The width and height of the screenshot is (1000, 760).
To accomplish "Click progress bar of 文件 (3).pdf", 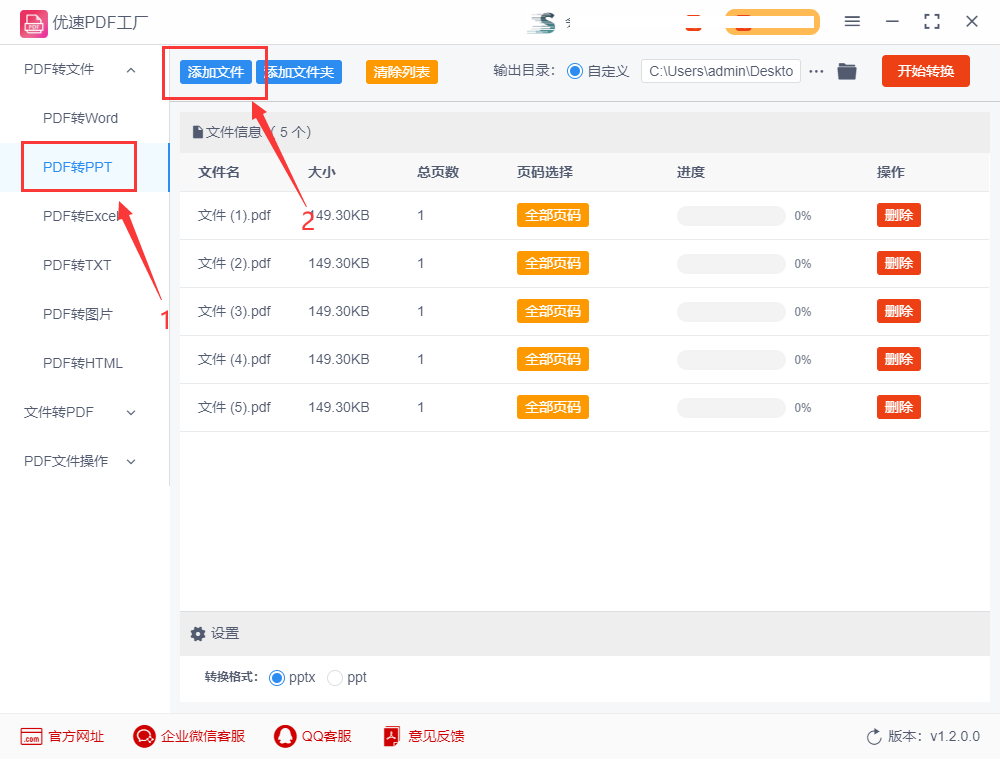I will [x=732, y=312].
